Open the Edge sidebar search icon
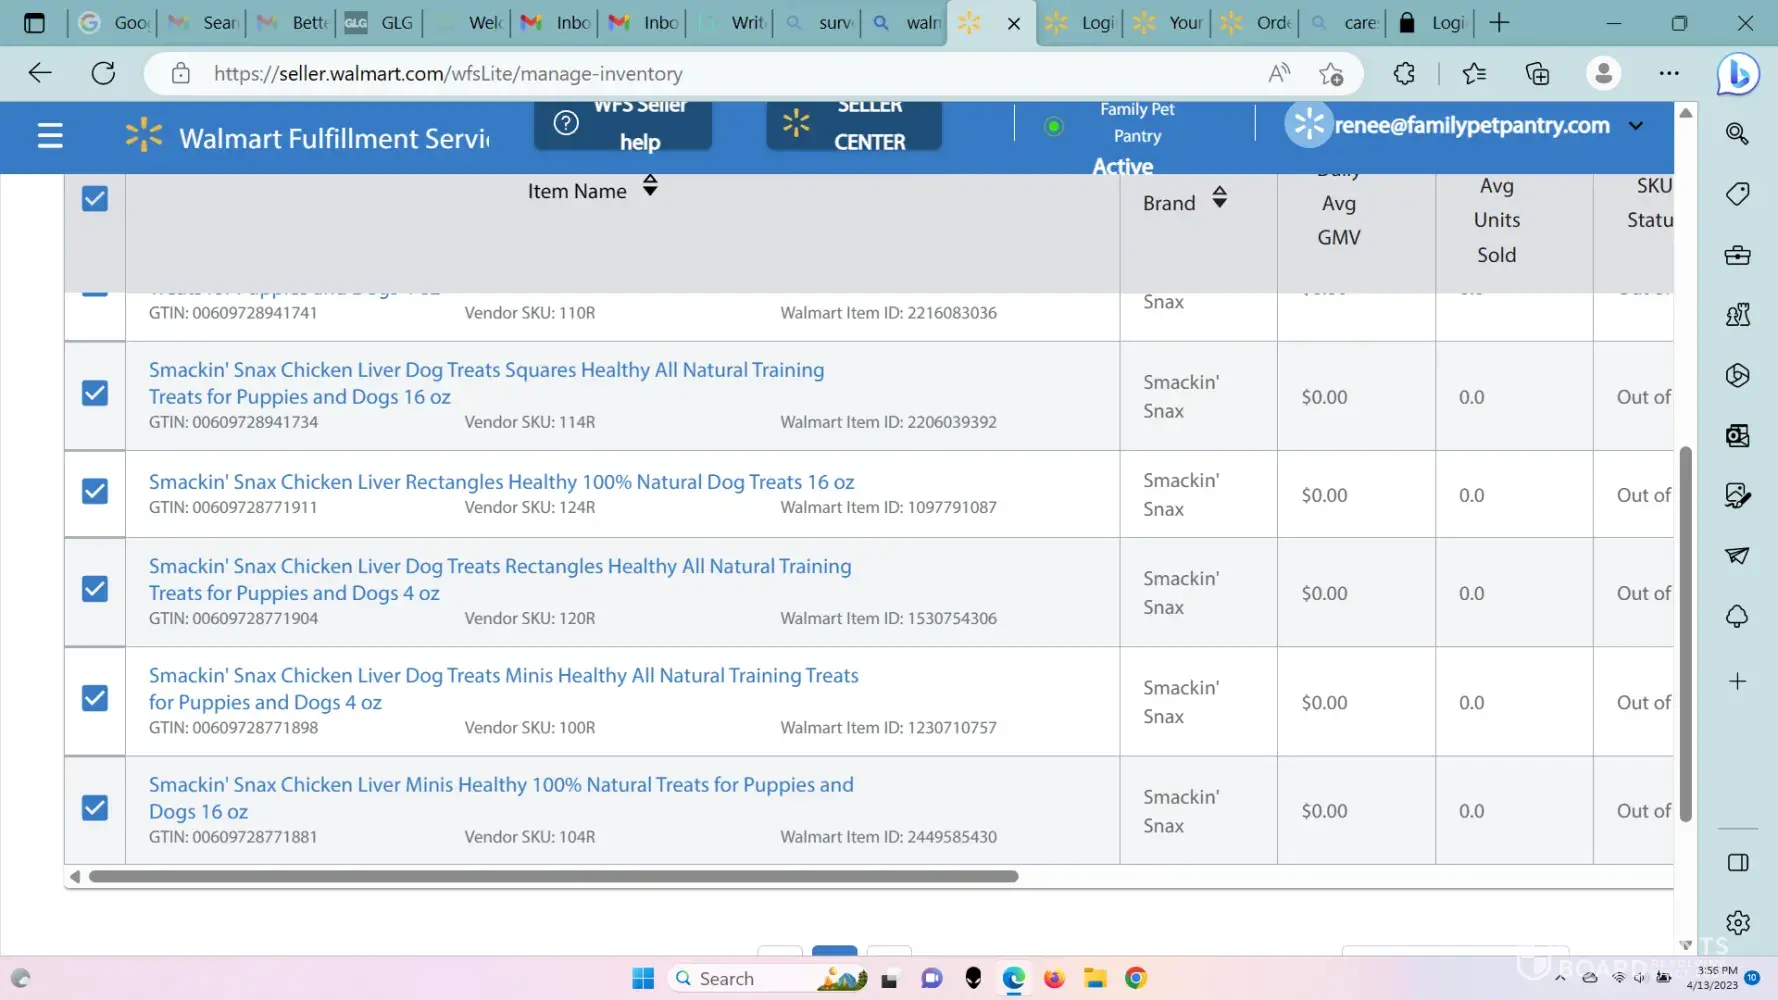 click(x=1738, y=134)
